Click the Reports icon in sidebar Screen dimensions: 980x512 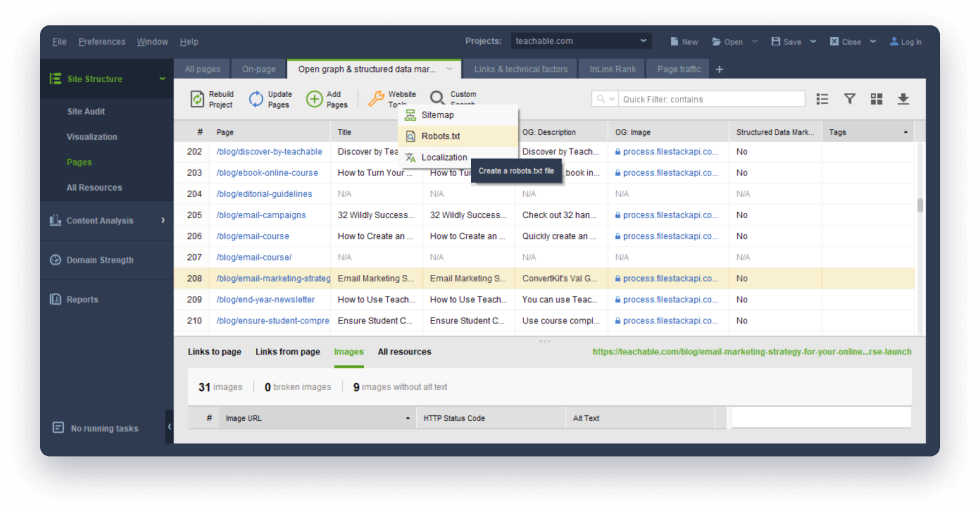tap(55, 299)
